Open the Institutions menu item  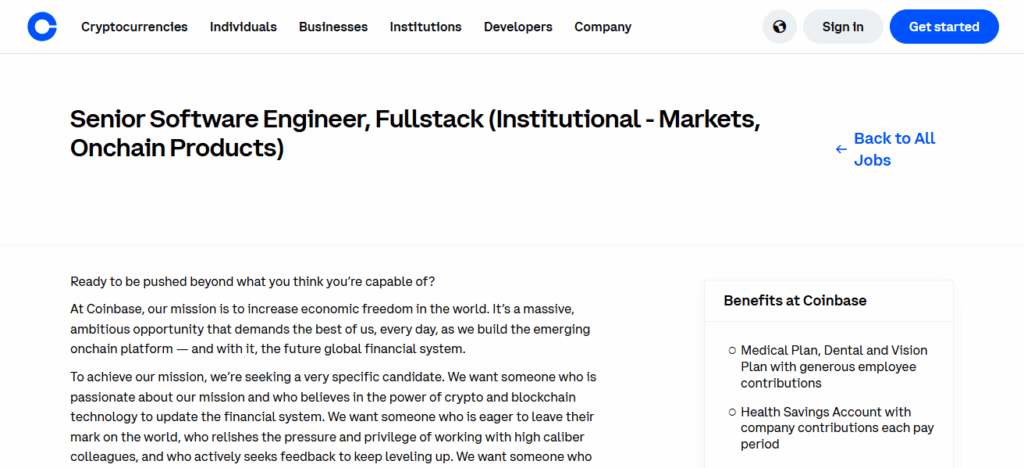[425, 27]
